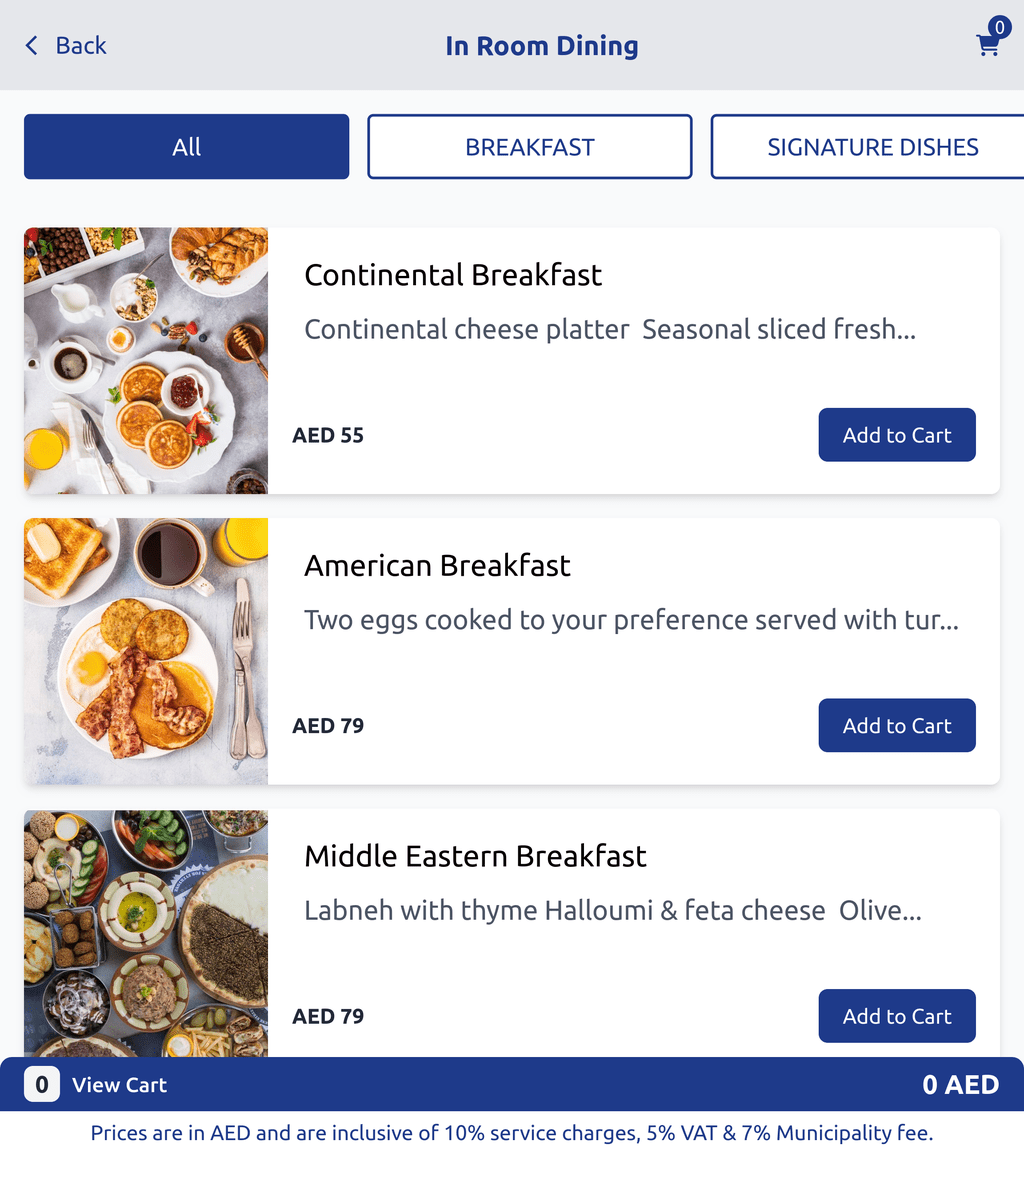The image size is (1024, 1177).
Task: Click the 0 AED cart total
Action: [960, 1085]
